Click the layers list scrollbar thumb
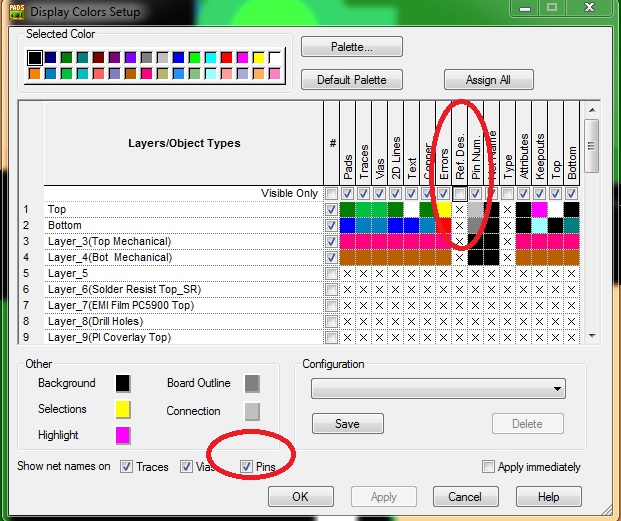 (x=592, y=146)
